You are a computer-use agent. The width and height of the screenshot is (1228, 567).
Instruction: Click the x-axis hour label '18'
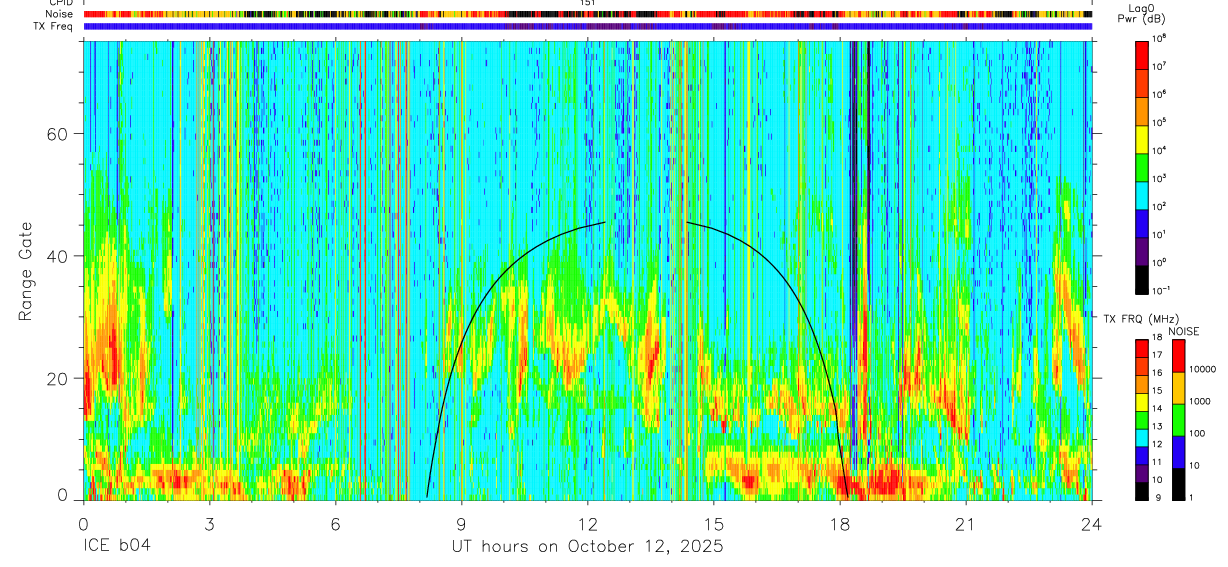[x=840, y=524]
